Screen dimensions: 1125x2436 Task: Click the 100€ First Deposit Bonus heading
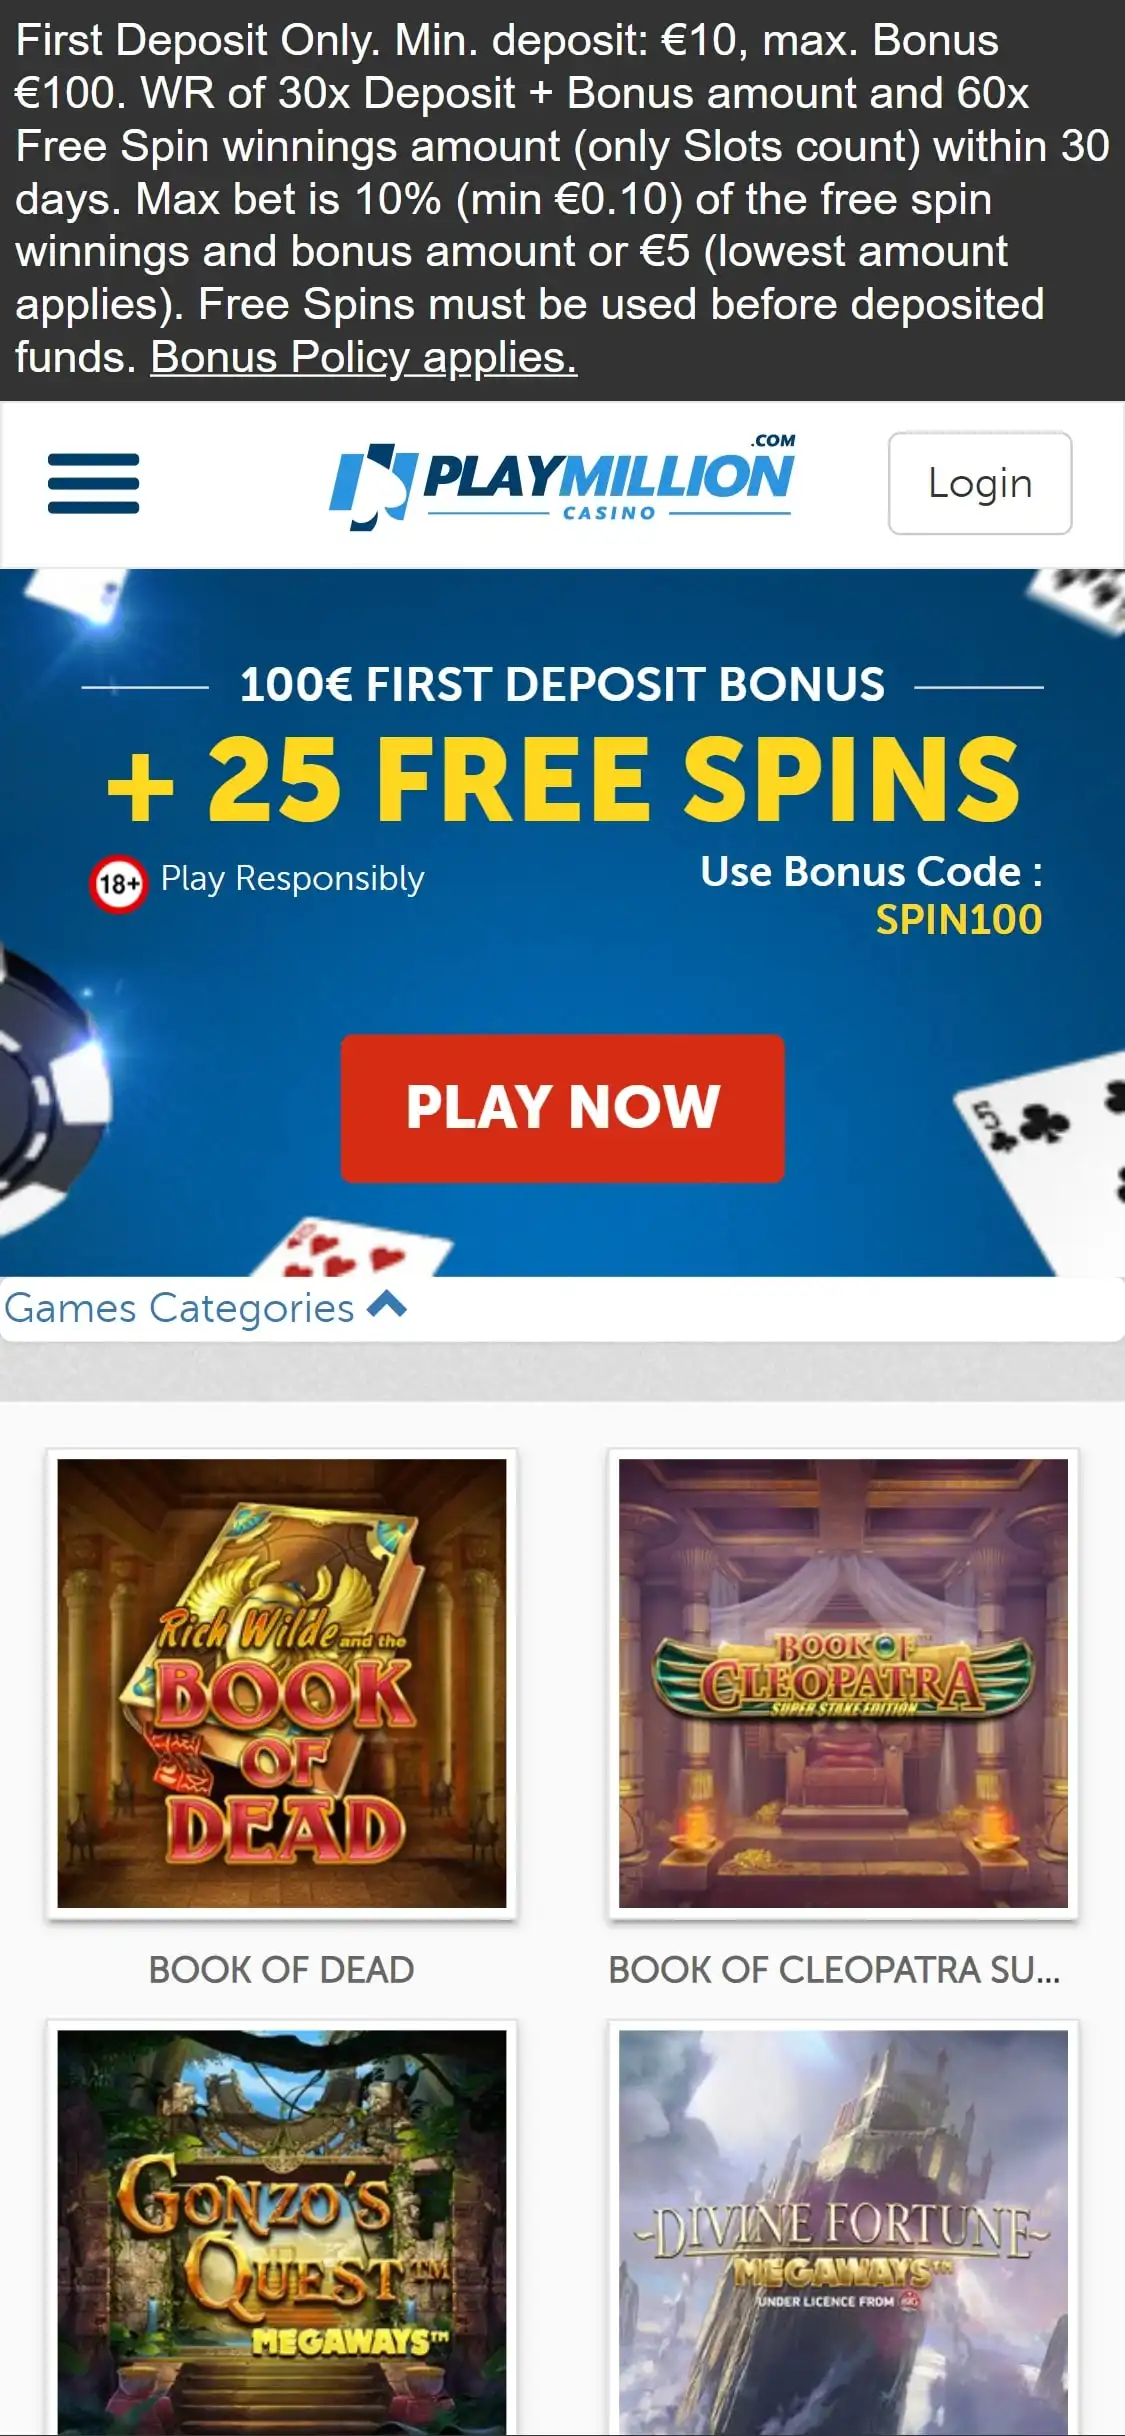[x=562, y=685]
